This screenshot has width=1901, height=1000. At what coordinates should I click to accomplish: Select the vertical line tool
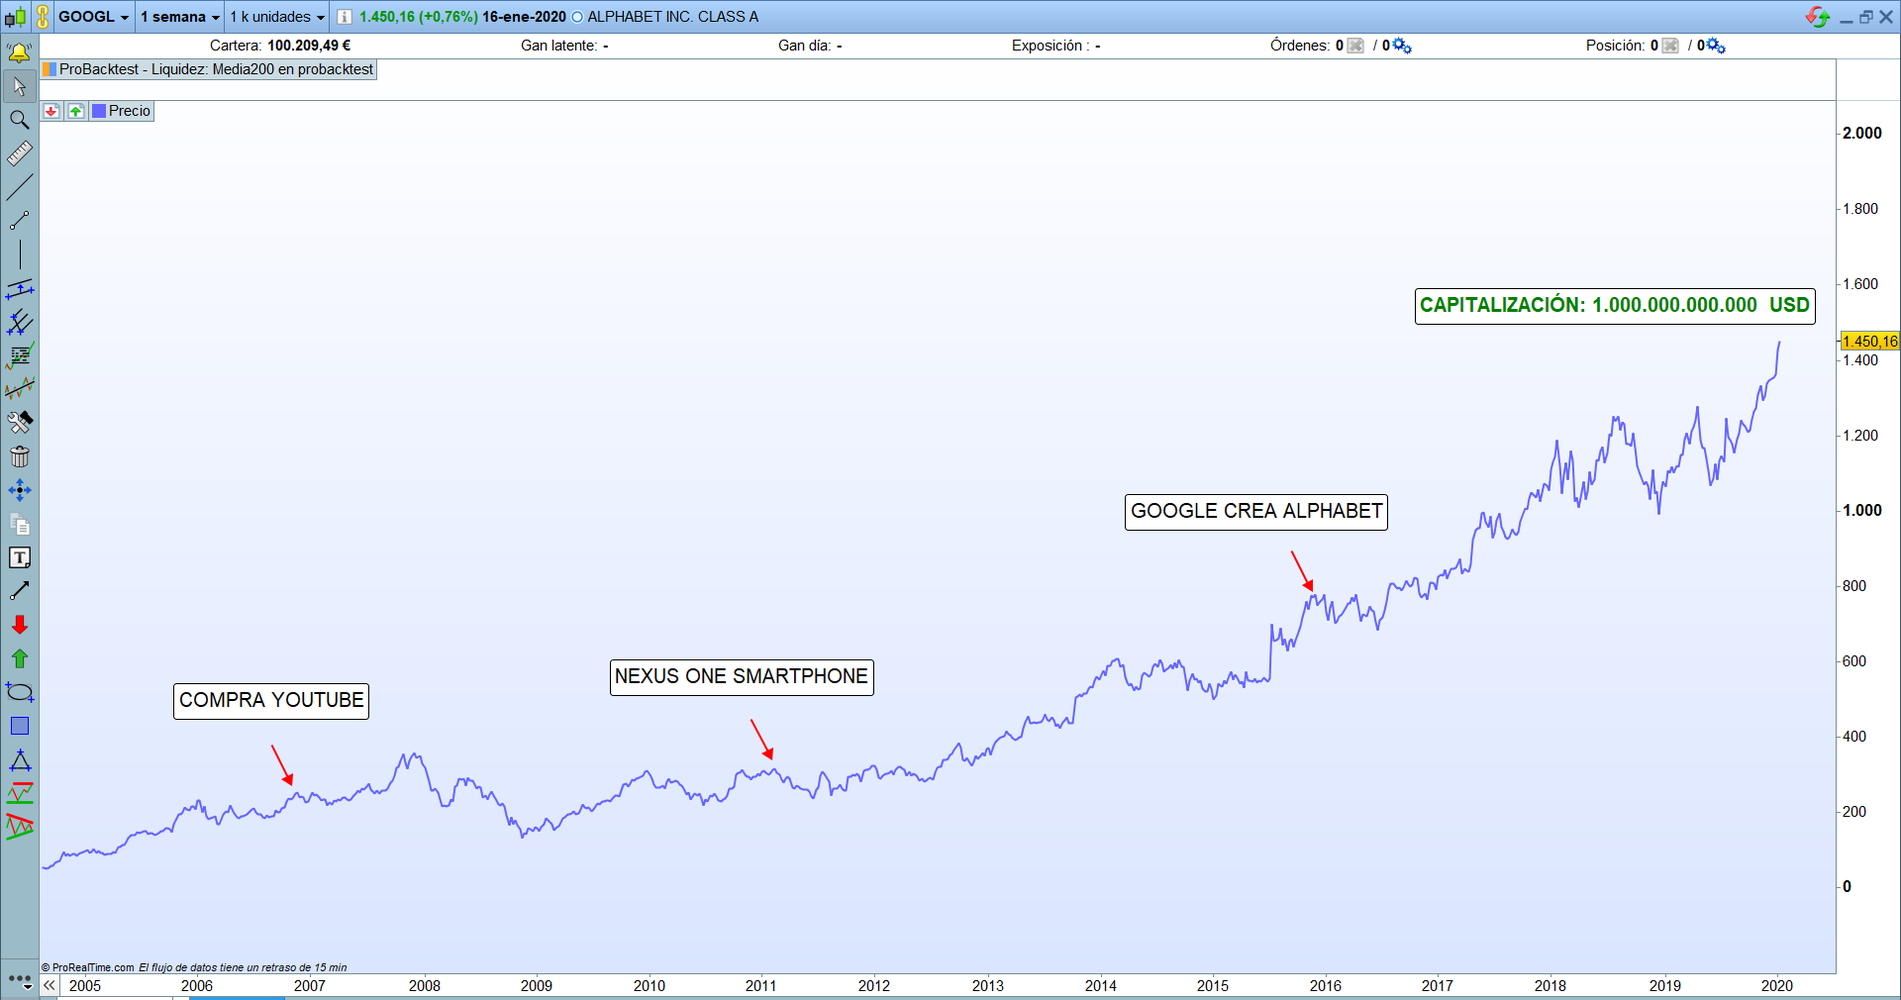click(x=19, y=254)
